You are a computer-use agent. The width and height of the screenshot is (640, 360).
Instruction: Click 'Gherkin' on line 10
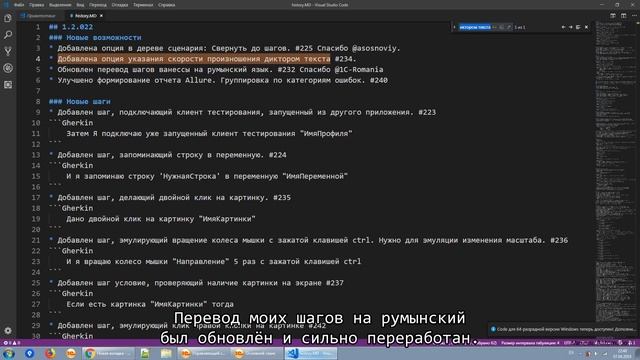[x=77, y=123]
